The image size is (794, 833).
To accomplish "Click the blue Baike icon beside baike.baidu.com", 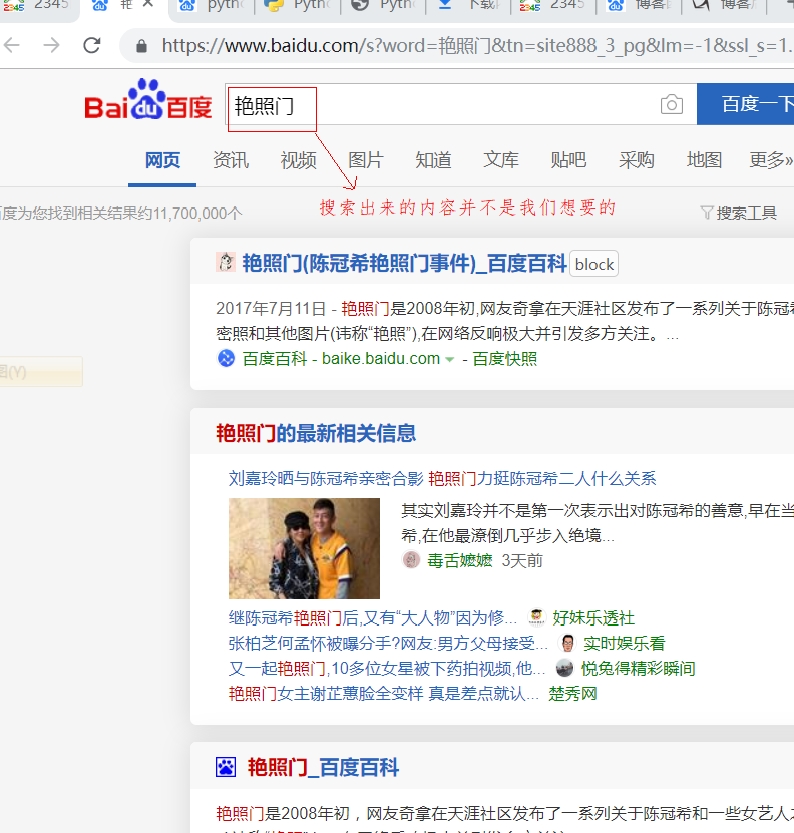I will pos(226,358).
